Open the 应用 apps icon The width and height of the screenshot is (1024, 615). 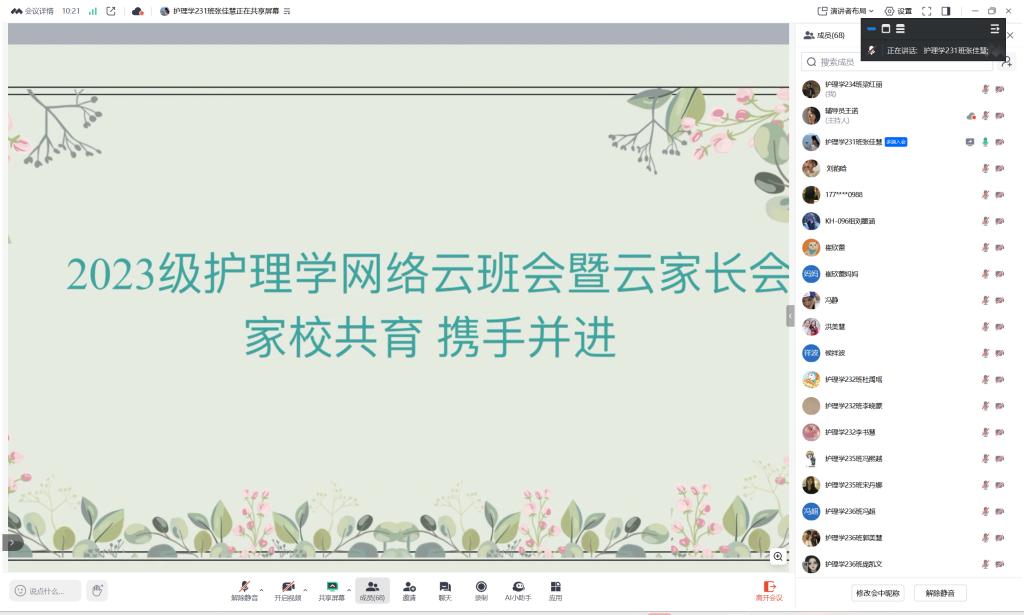coord(555,590)
